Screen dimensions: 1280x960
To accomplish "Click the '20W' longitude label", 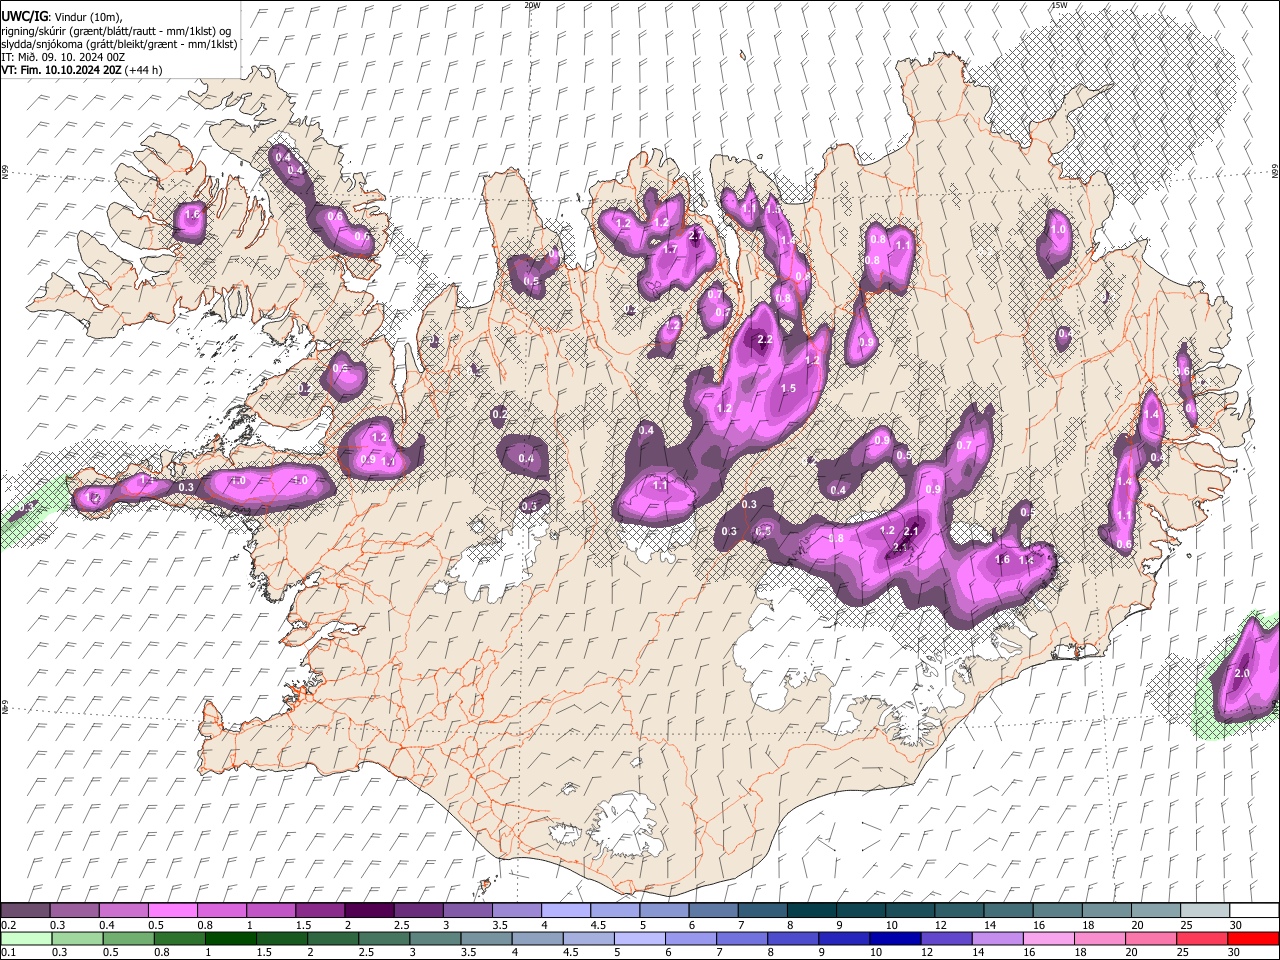I will [x=532, y=5].
